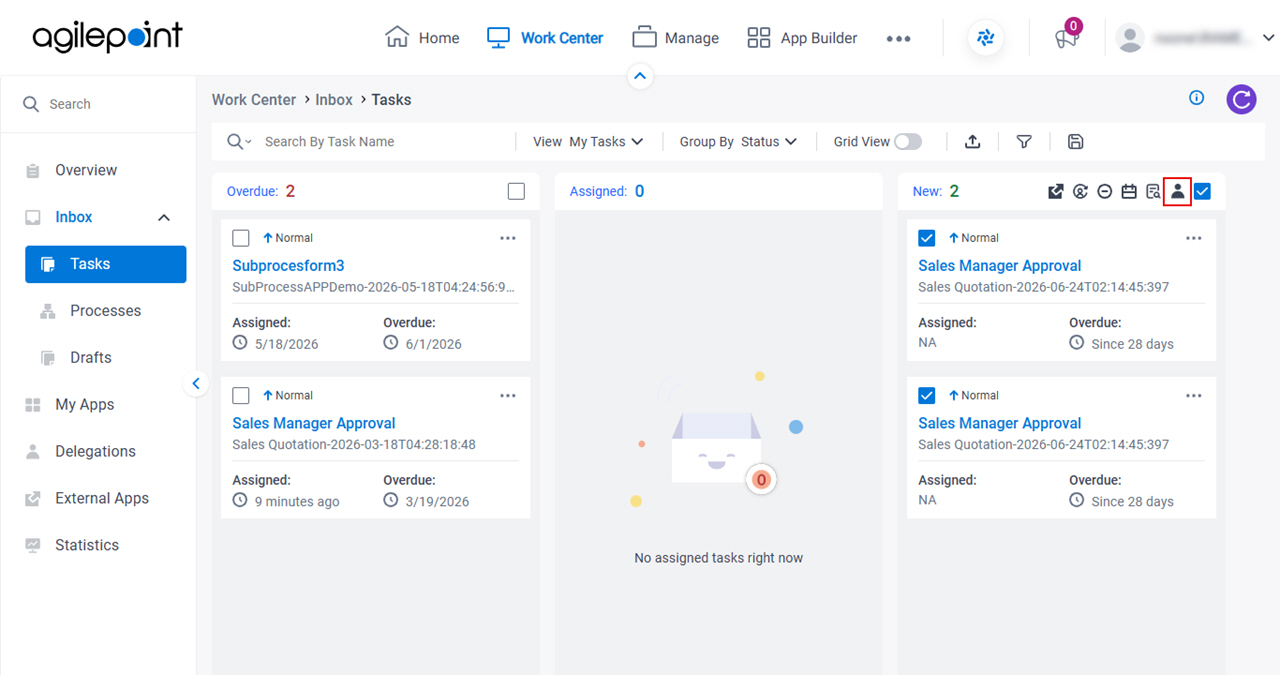Select Drafts in the sidebar

90,358
